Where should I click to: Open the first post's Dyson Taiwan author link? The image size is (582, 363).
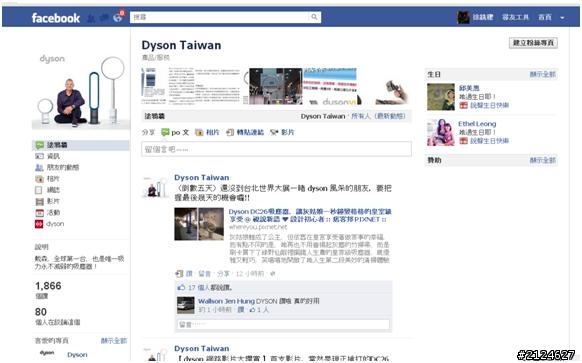(202, 177)
